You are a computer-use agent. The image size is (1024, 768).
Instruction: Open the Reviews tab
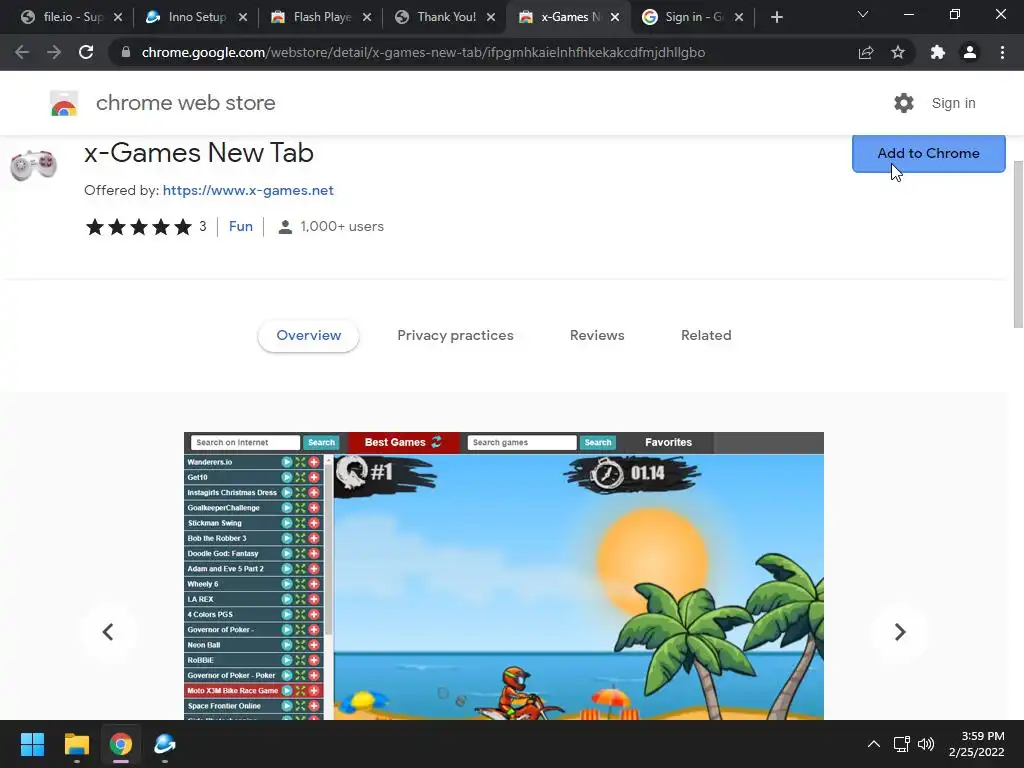click(x=597, y=335)
